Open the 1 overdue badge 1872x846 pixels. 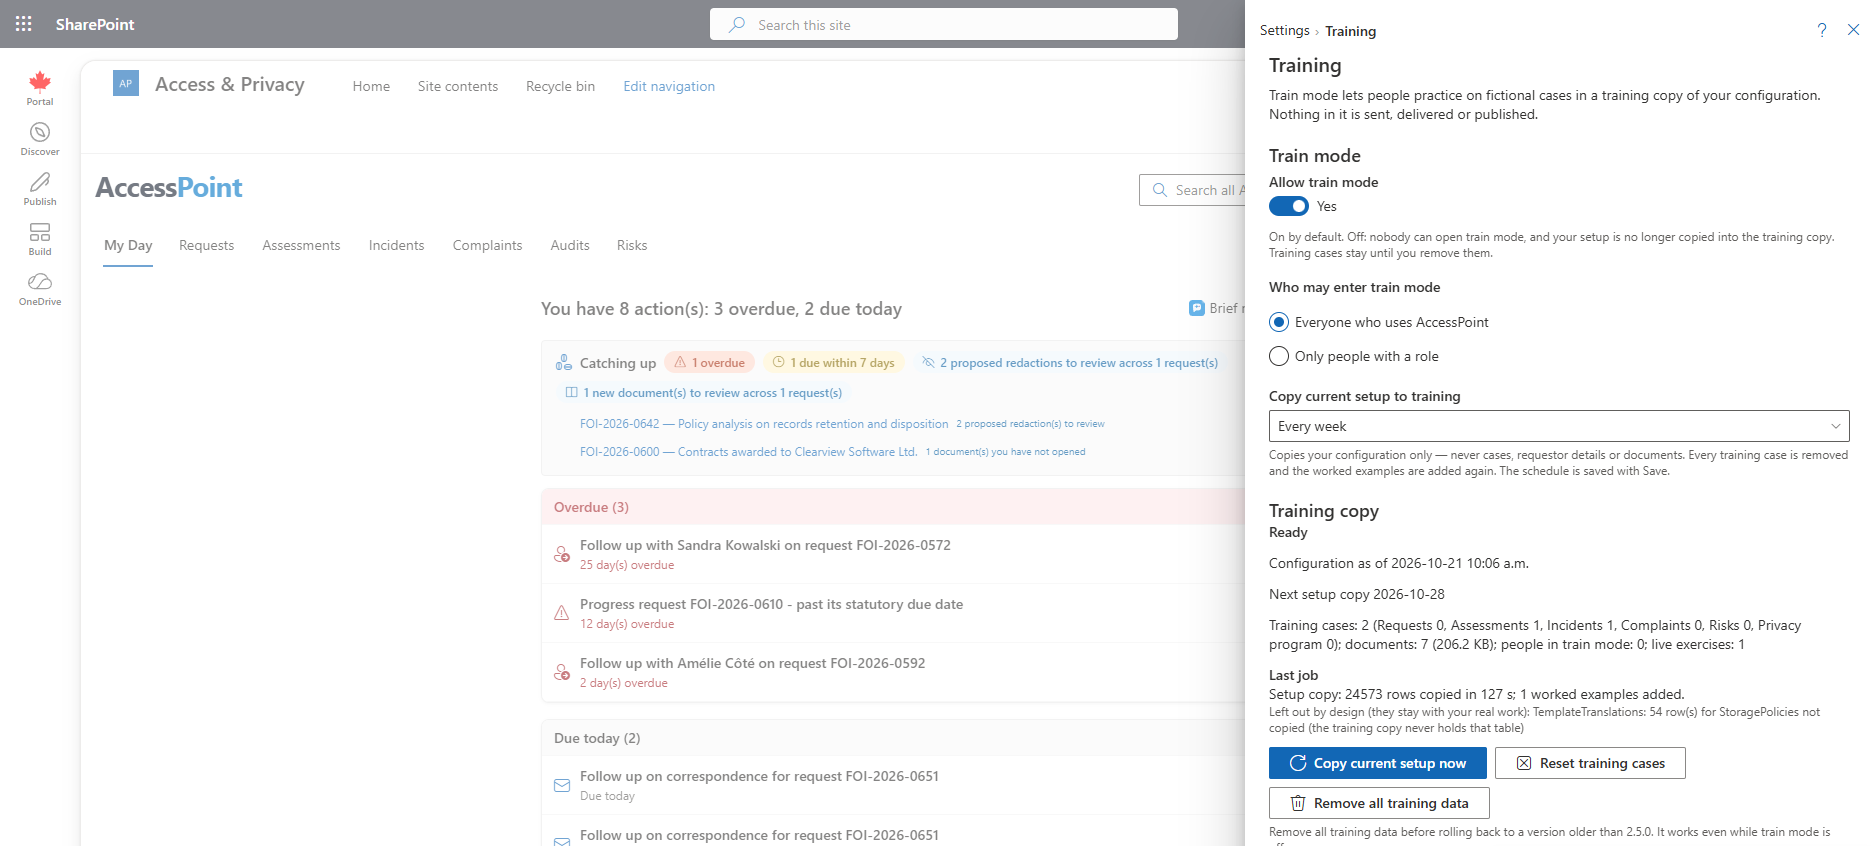pos(709,363)
